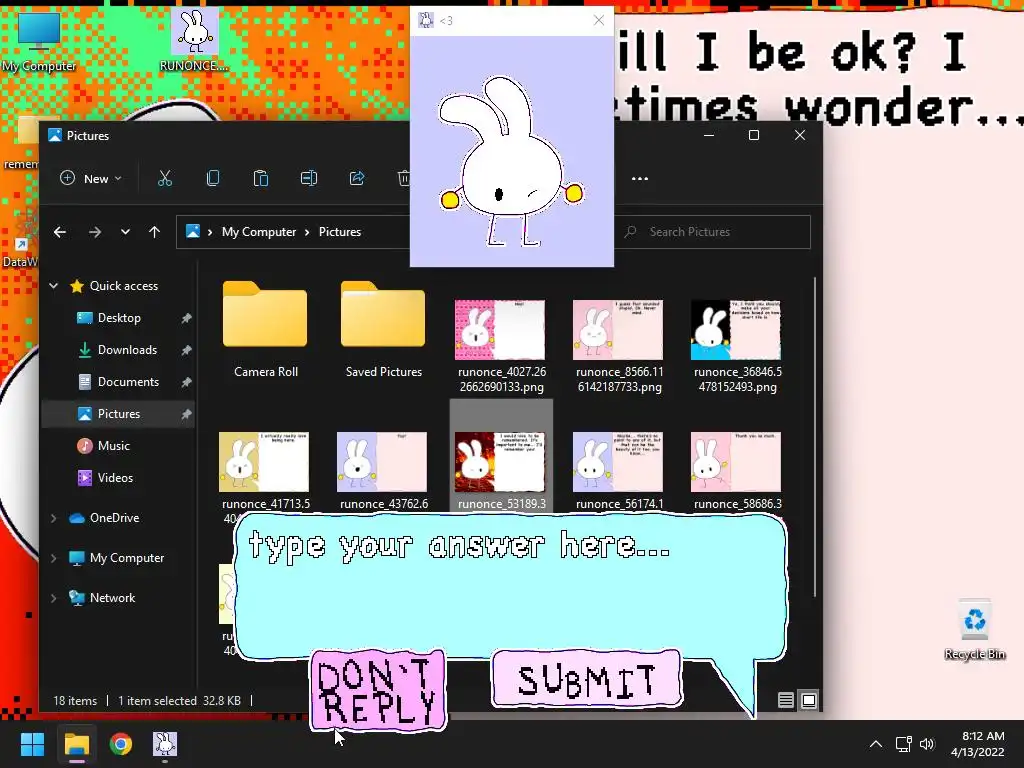Select the runonce_56174 image thumbnail
1024x768 pixels.
[x=618, y=462]
